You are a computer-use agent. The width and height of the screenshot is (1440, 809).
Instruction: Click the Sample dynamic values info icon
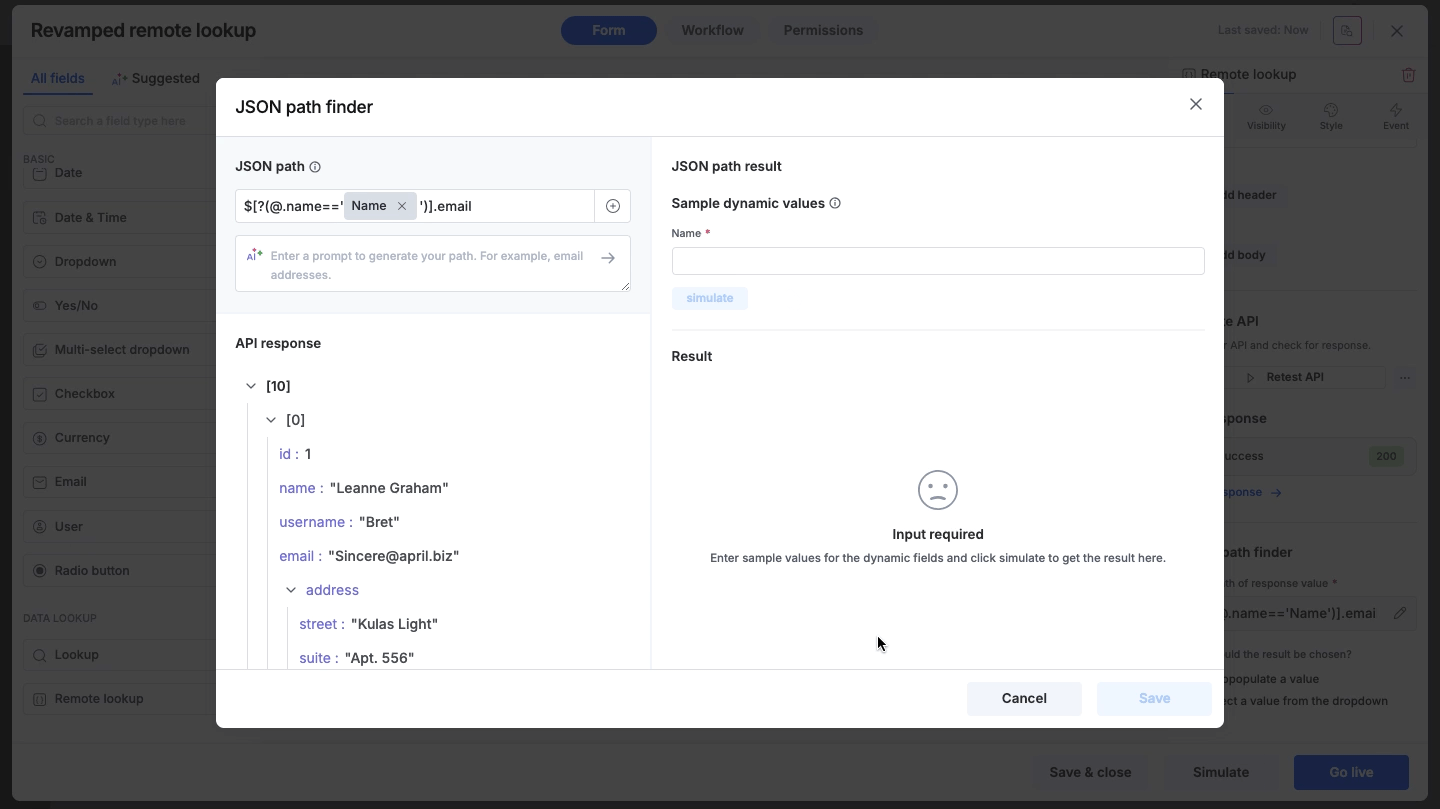click(835, 203)
